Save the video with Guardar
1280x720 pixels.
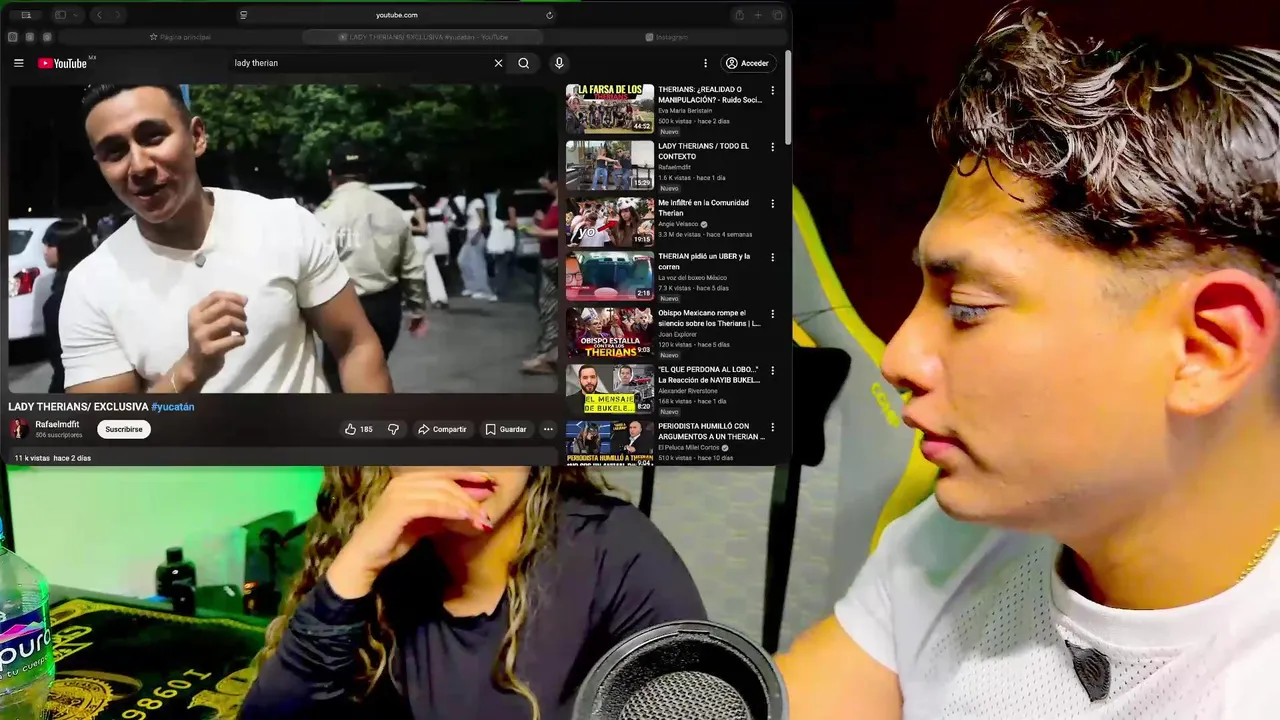(x=505, y=429)
